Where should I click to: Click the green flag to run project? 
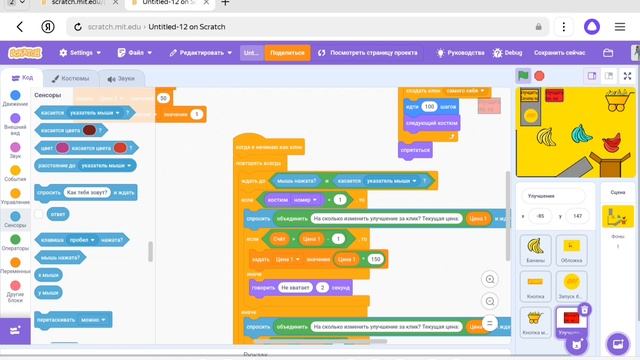pos(523,76)
